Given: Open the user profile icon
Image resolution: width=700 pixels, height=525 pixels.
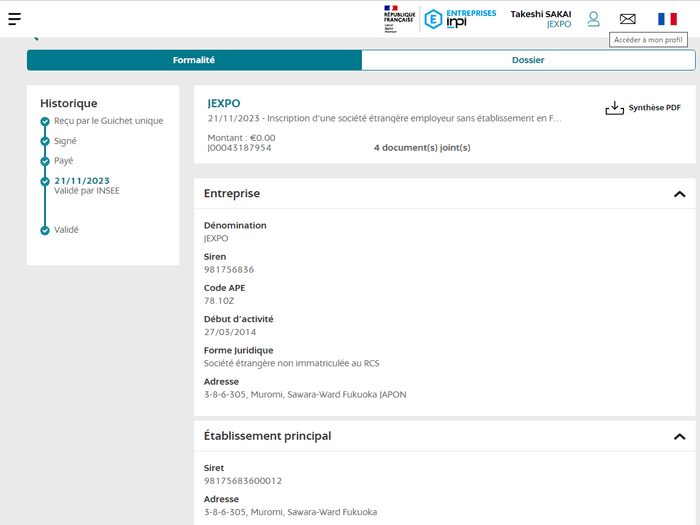Looking at the screenshot, I should point(593,19).
